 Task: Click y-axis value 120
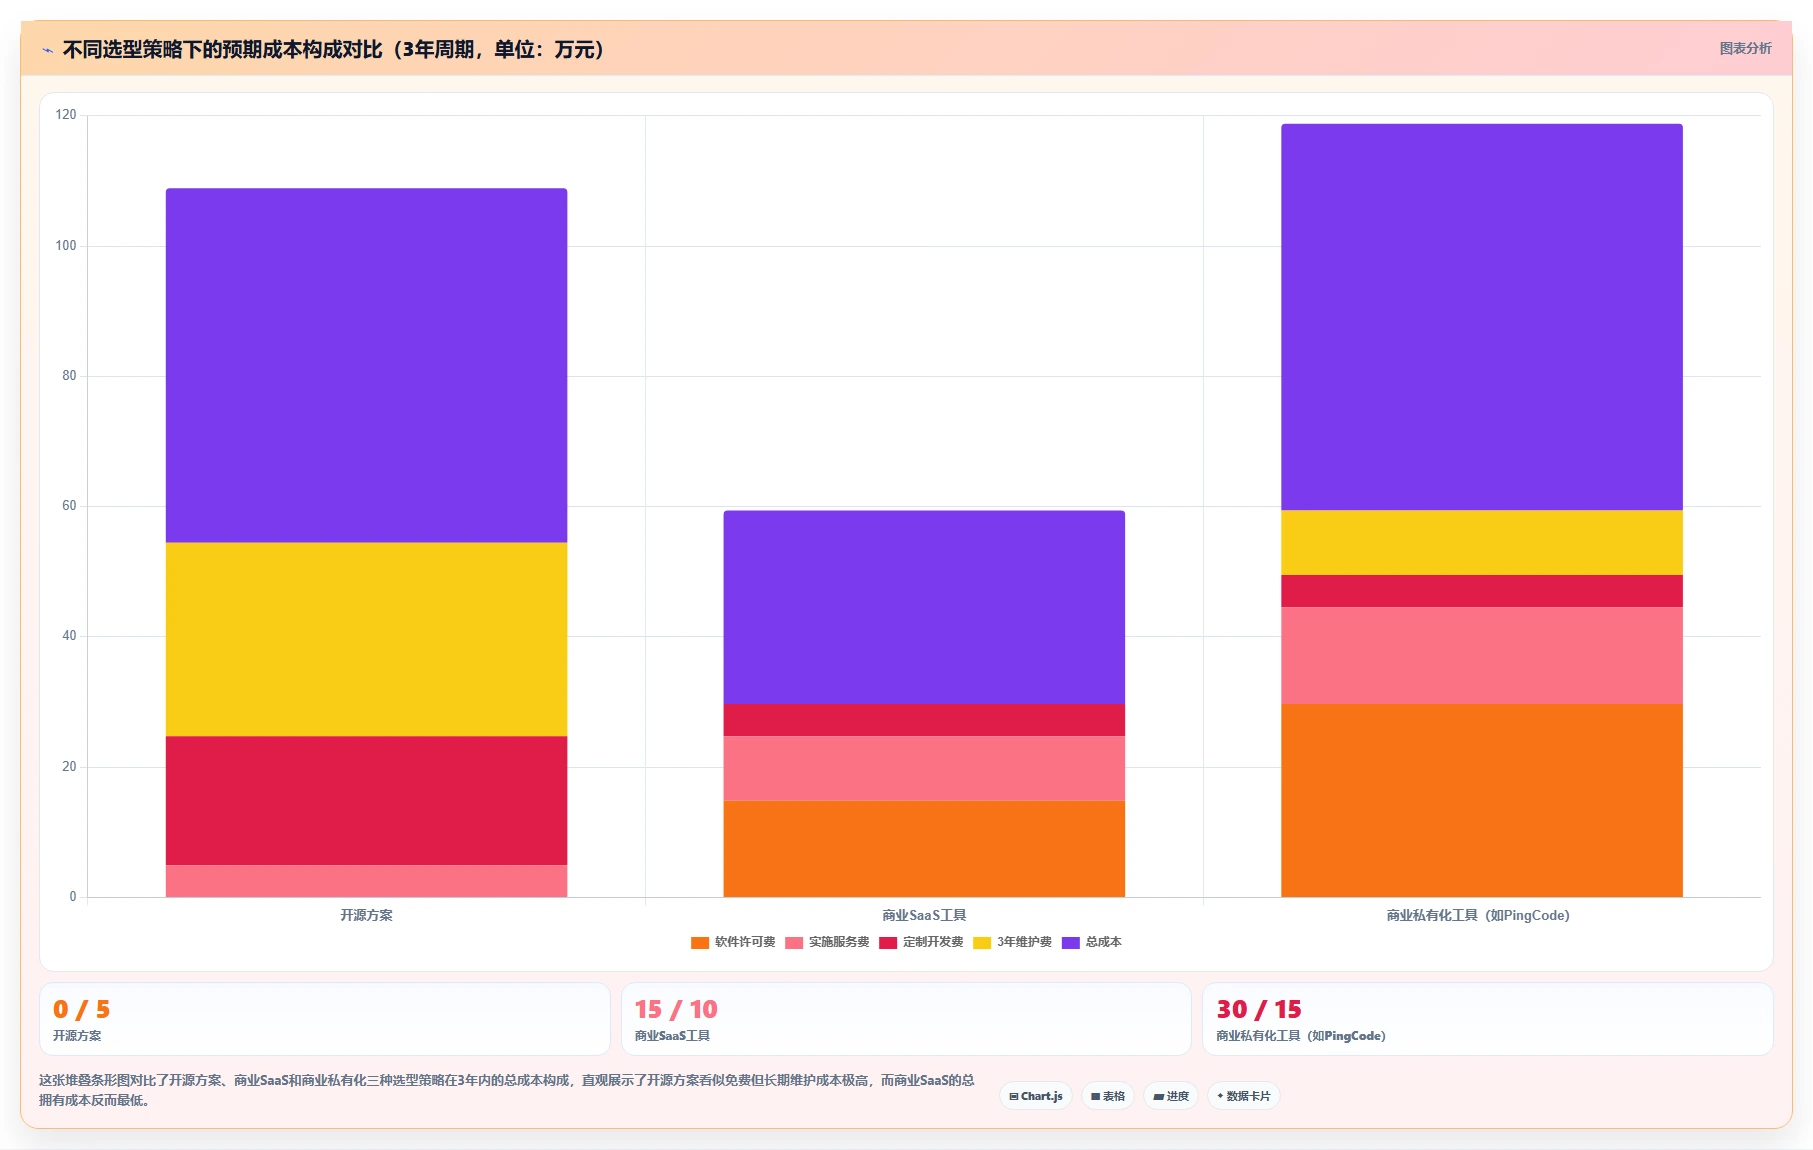click(66, 115)
